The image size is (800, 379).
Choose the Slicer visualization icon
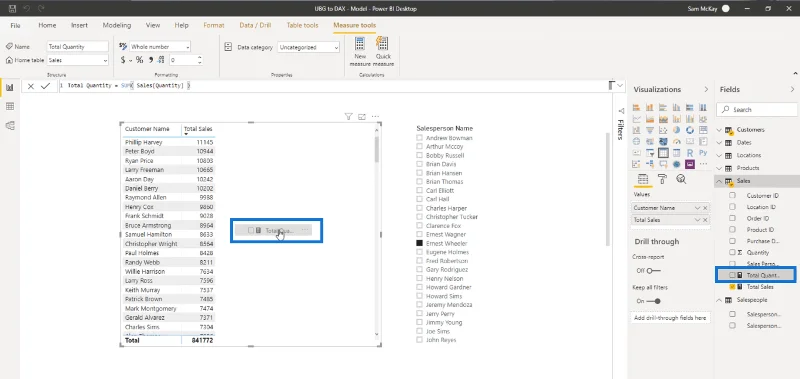click(x=650, y=153)
